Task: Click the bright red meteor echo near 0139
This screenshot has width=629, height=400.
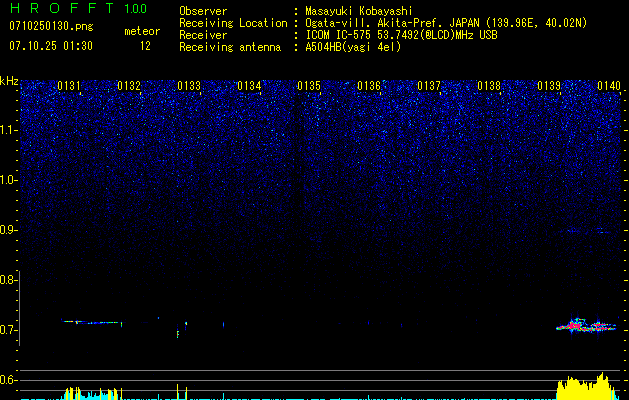Action: pos(586,326)
